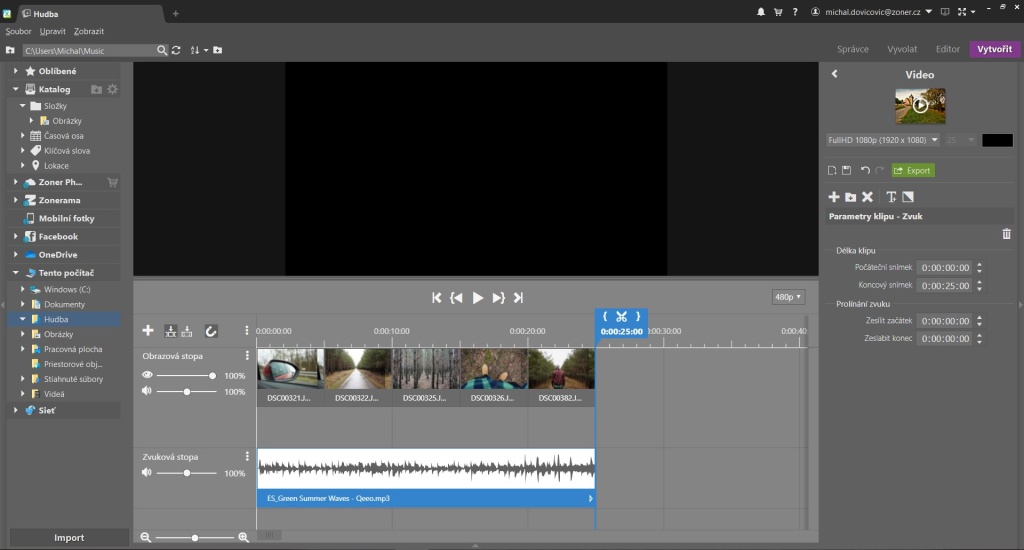Click the Koncový snímek time field
Screen dimensions: 1024x550
click(945, 285)
